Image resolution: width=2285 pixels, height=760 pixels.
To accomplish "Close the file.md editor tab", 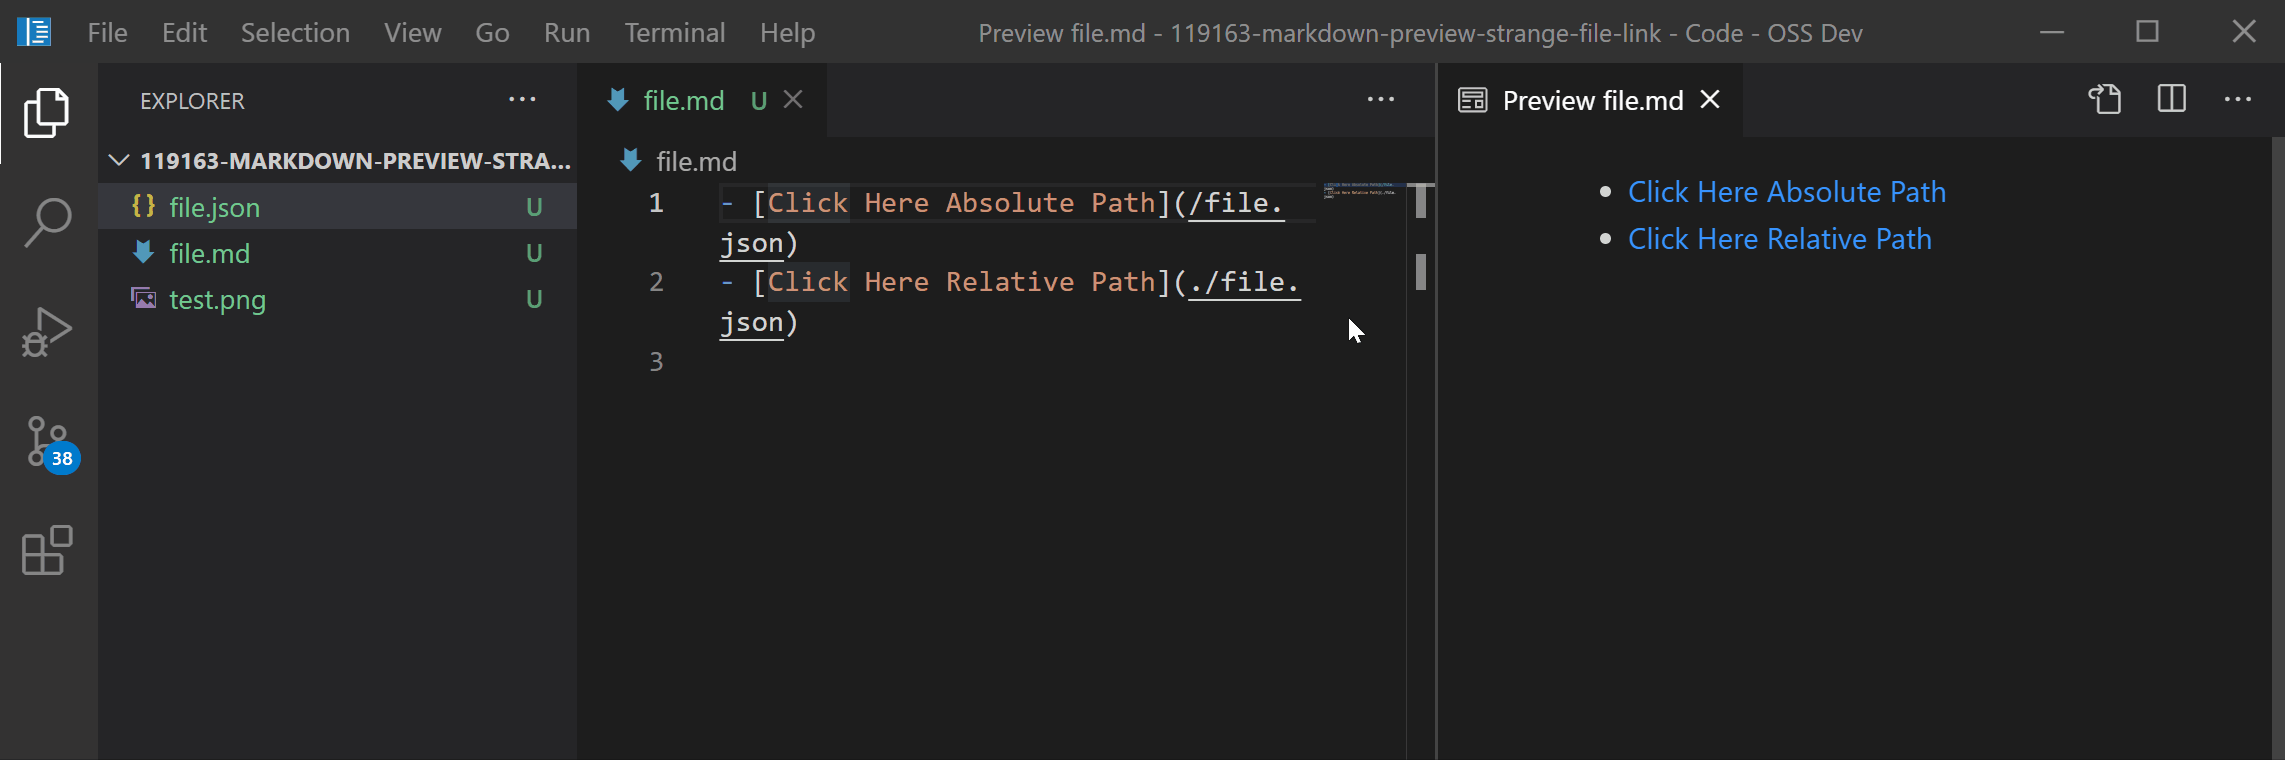I will [x=793, y=99].
